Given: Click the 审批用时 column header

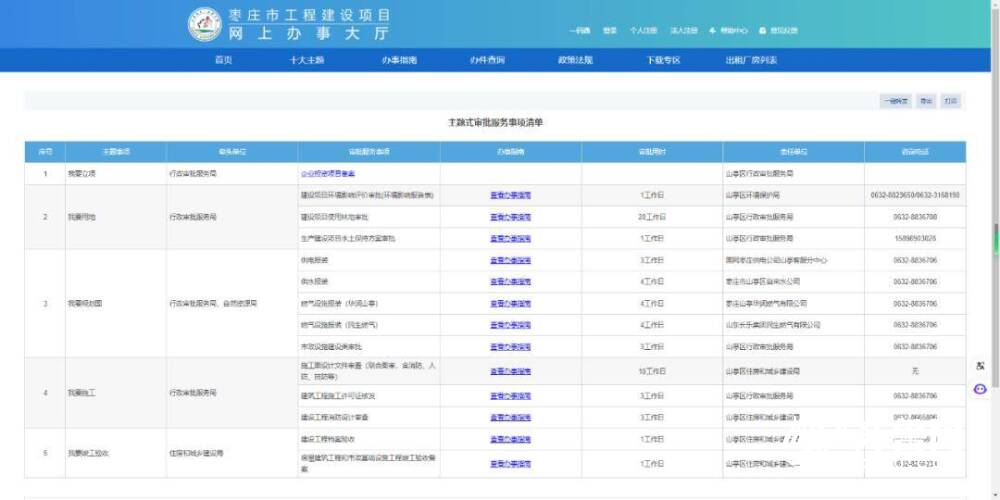Looking at the screenshot, I should coord(652,152).
